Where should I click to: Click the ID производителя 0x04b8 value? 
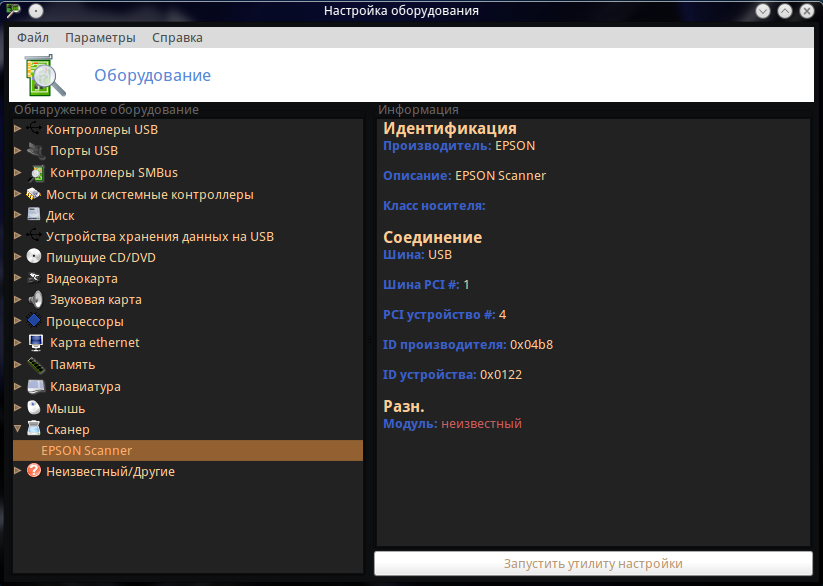pos(531,345)
